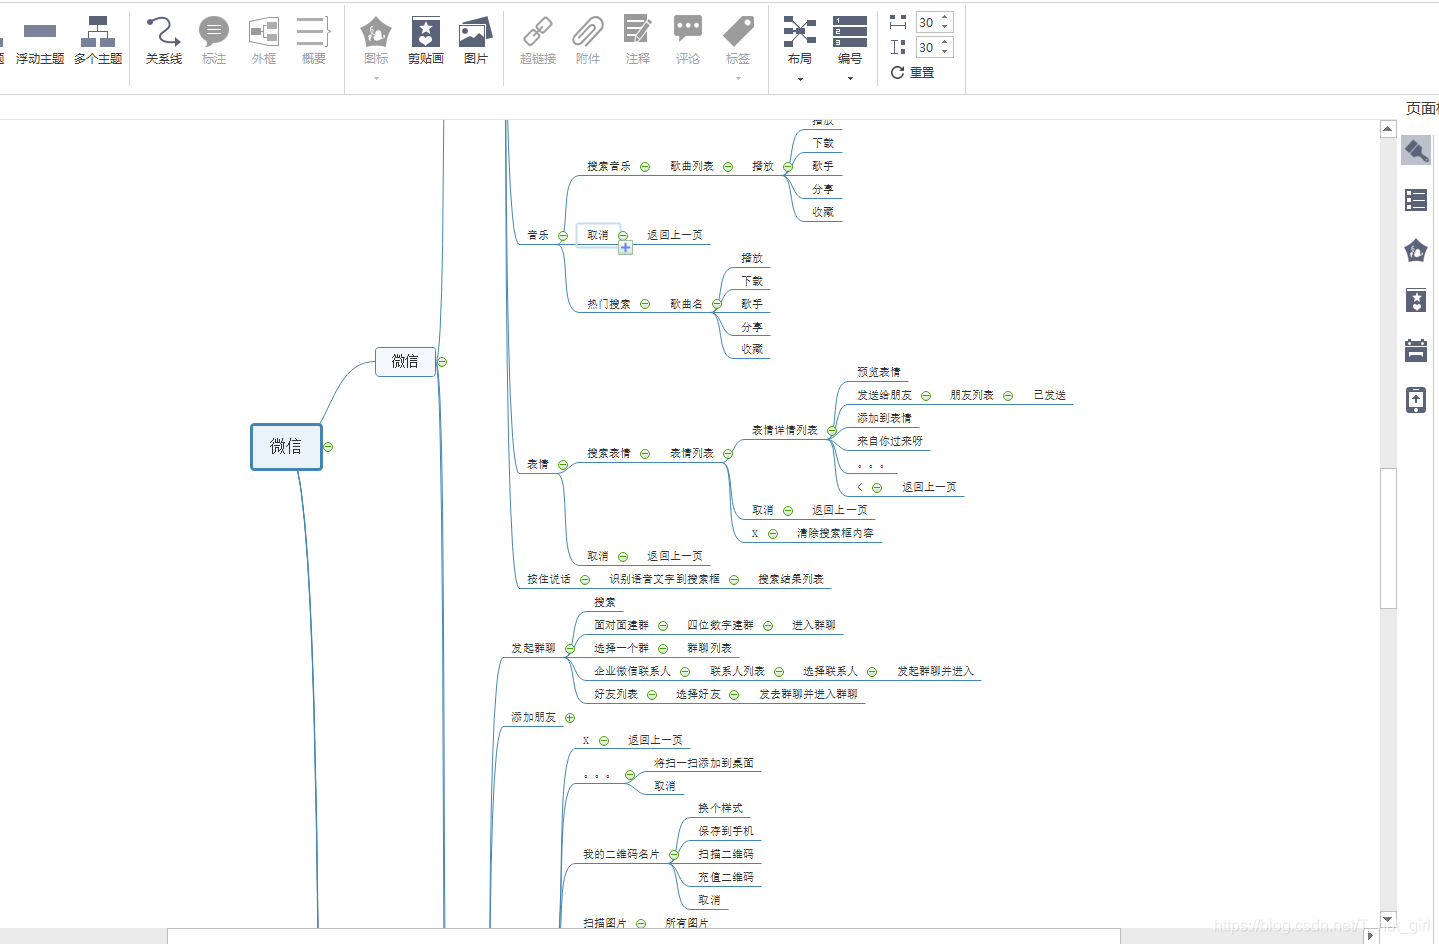Add a hyperlink (超链接)

[538, 41]
